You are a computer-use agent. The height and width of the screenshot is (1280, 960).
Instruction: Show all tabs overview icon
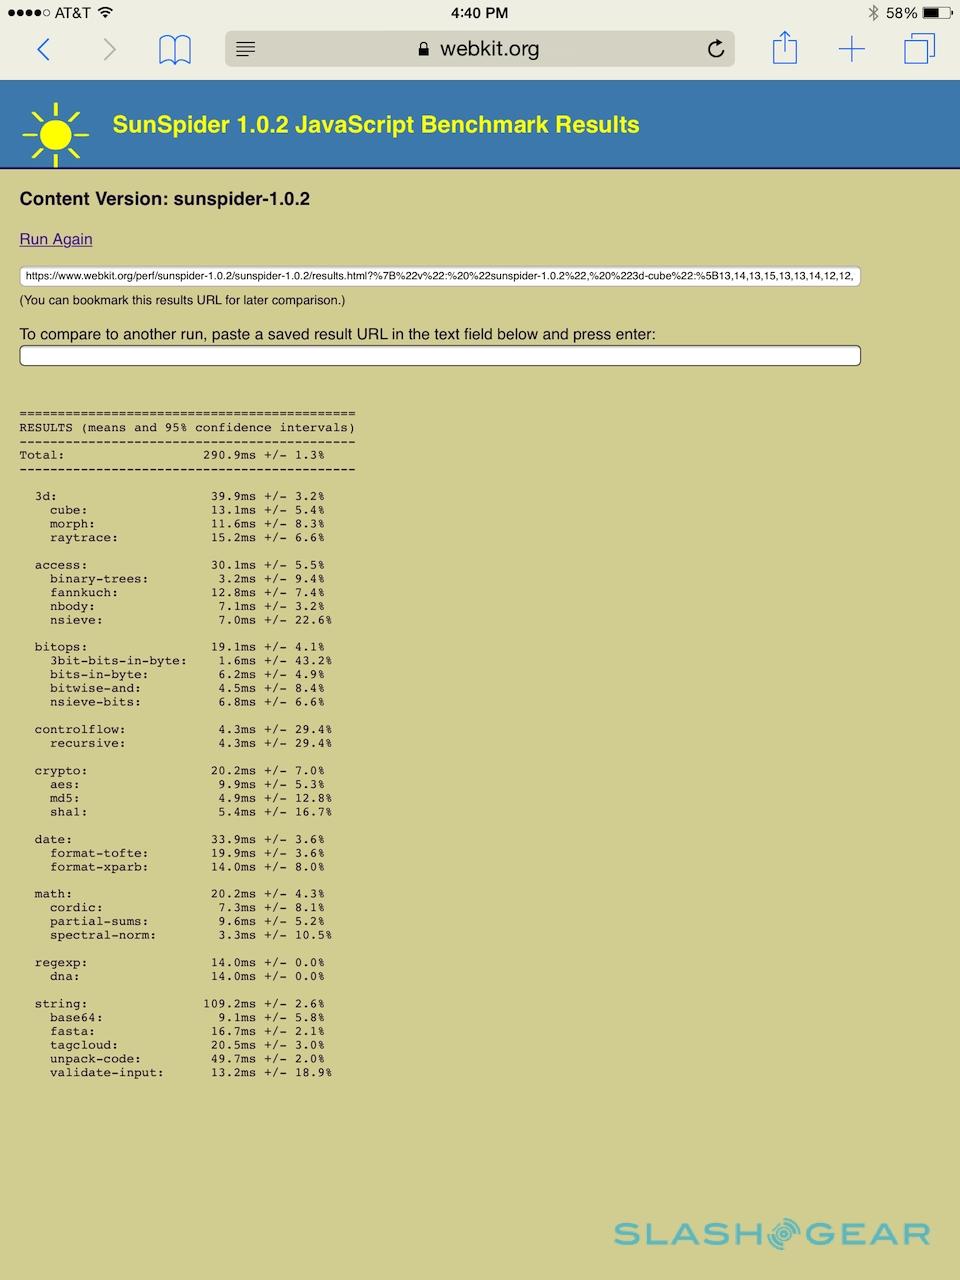pyautogui.click(x=919, y=49)
